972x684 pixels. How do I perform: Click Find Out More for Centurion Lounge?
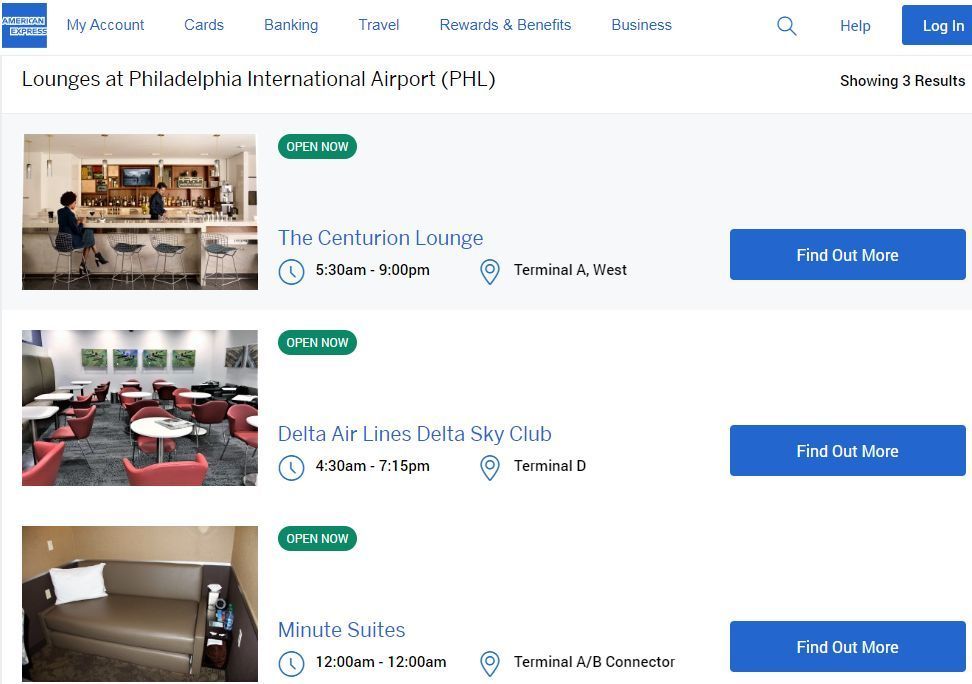(x=847, y=255)
